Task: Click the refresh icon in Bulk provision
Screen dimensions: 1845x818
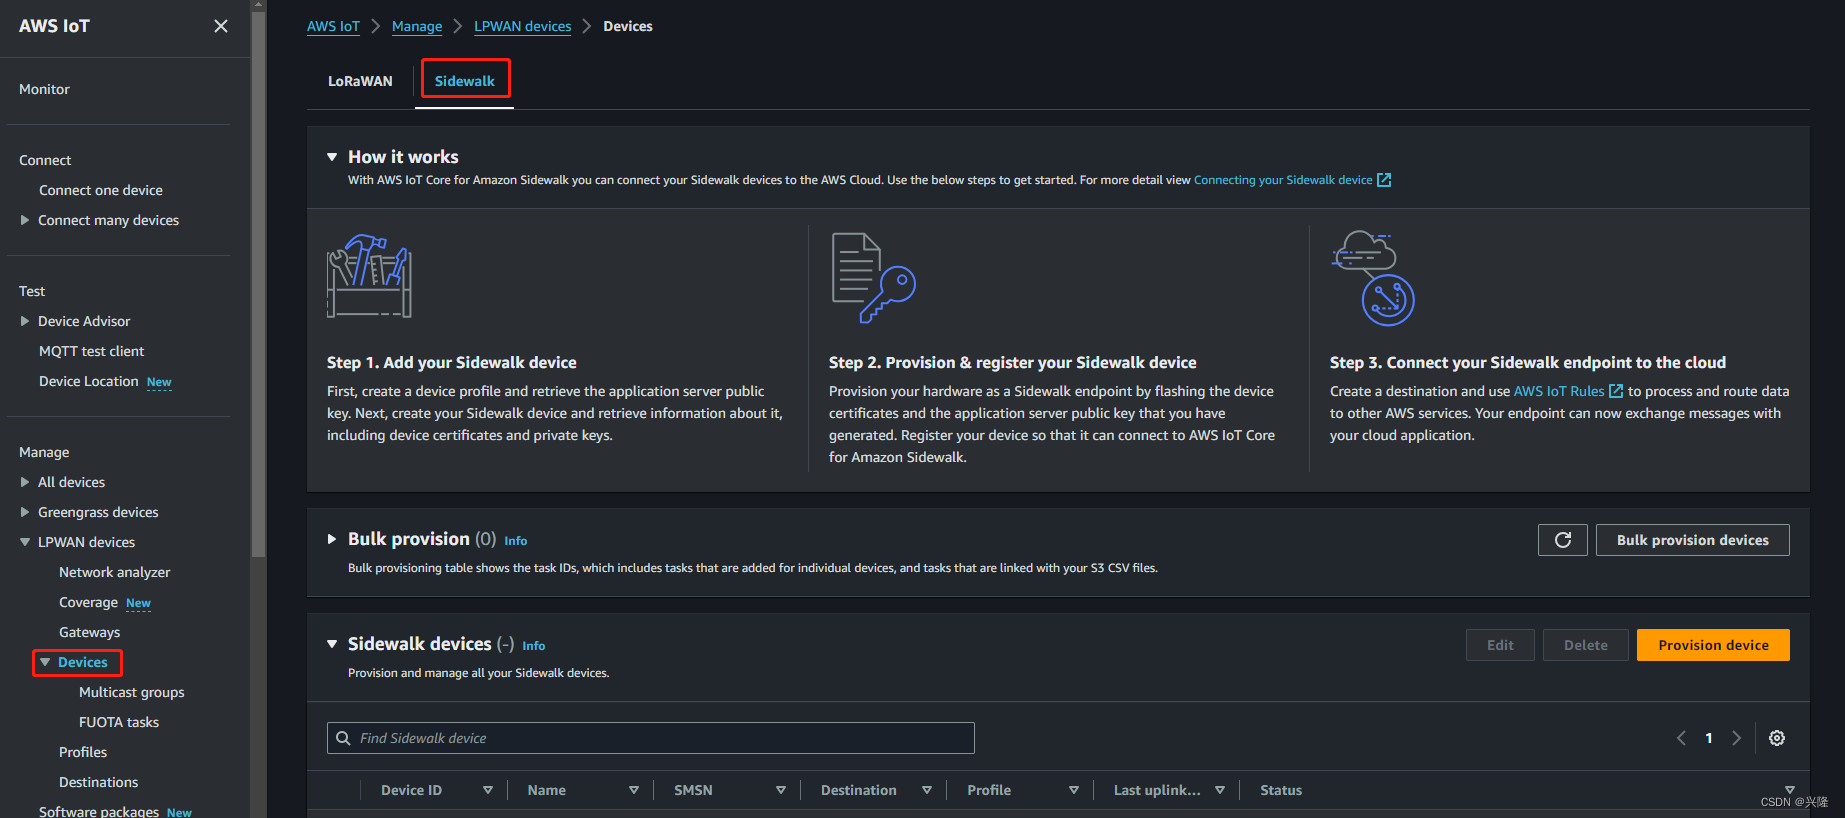Action: 1562,540
